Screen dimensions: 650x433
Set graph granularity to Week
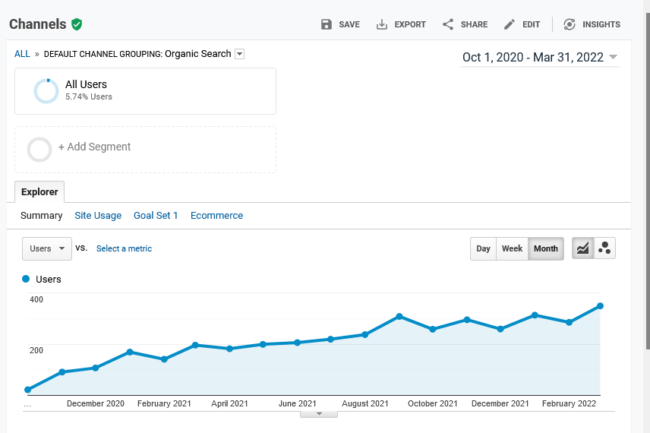tap(512, 249)
